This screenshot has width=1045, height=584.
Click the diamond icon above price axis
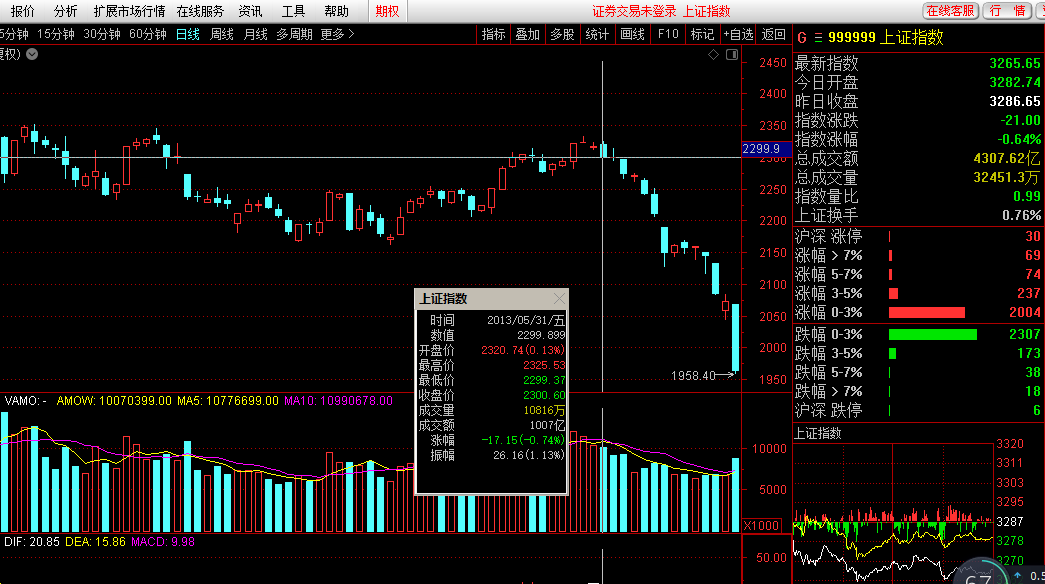point(713,55)
